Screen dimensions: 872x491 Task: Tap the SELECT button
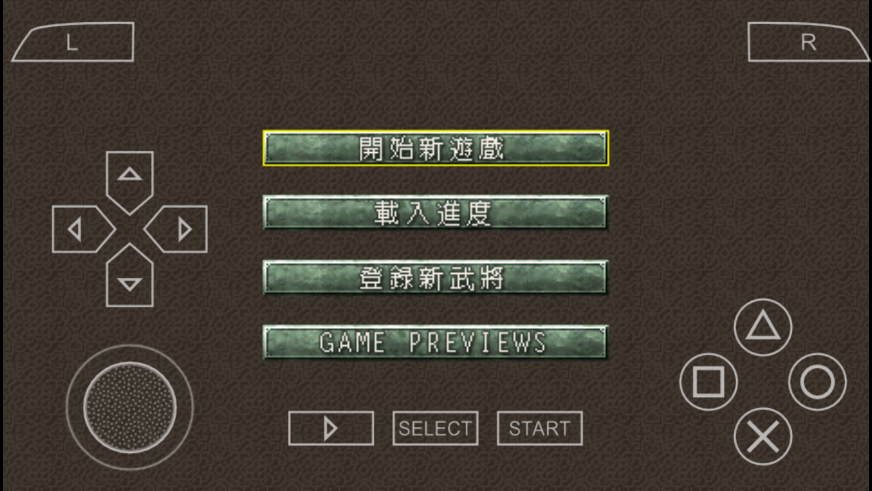pos(435,428)
